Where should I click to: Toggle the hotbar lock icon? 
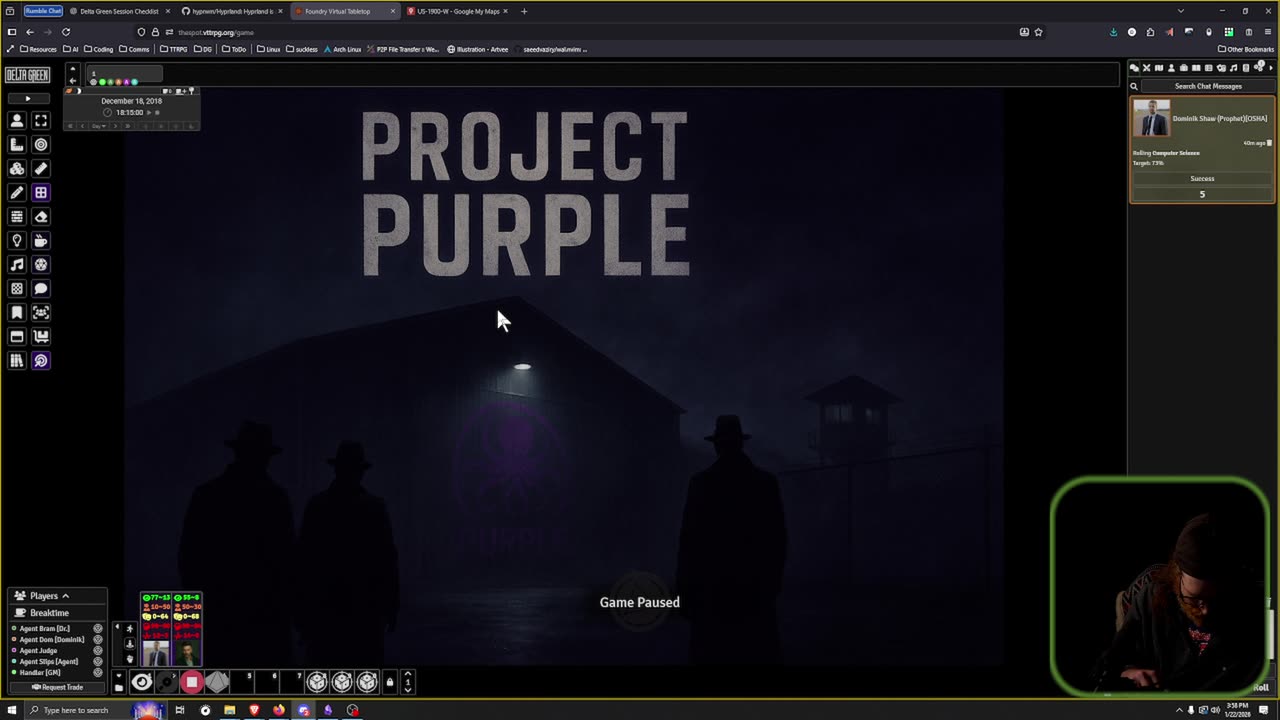(x=390, y=682)
